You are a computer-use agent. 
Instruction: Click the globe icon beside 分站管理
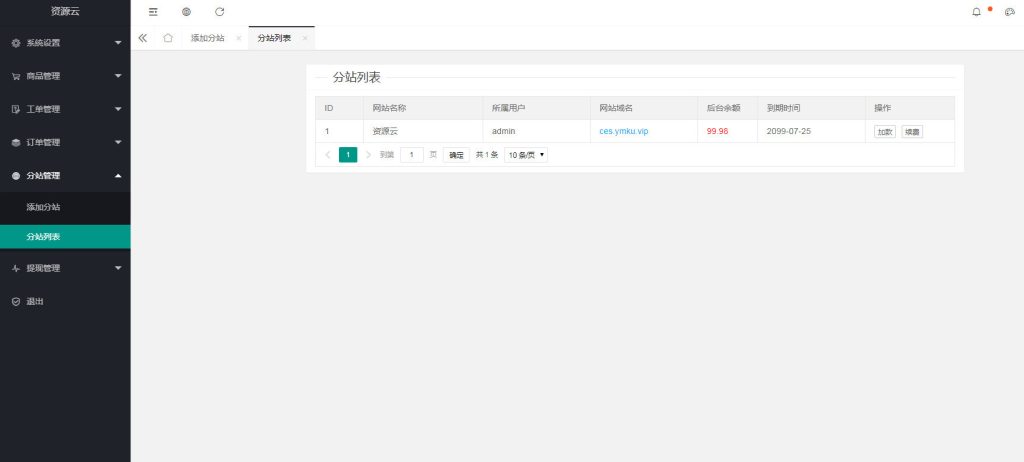pyautogui.click(x=16, y=176)
